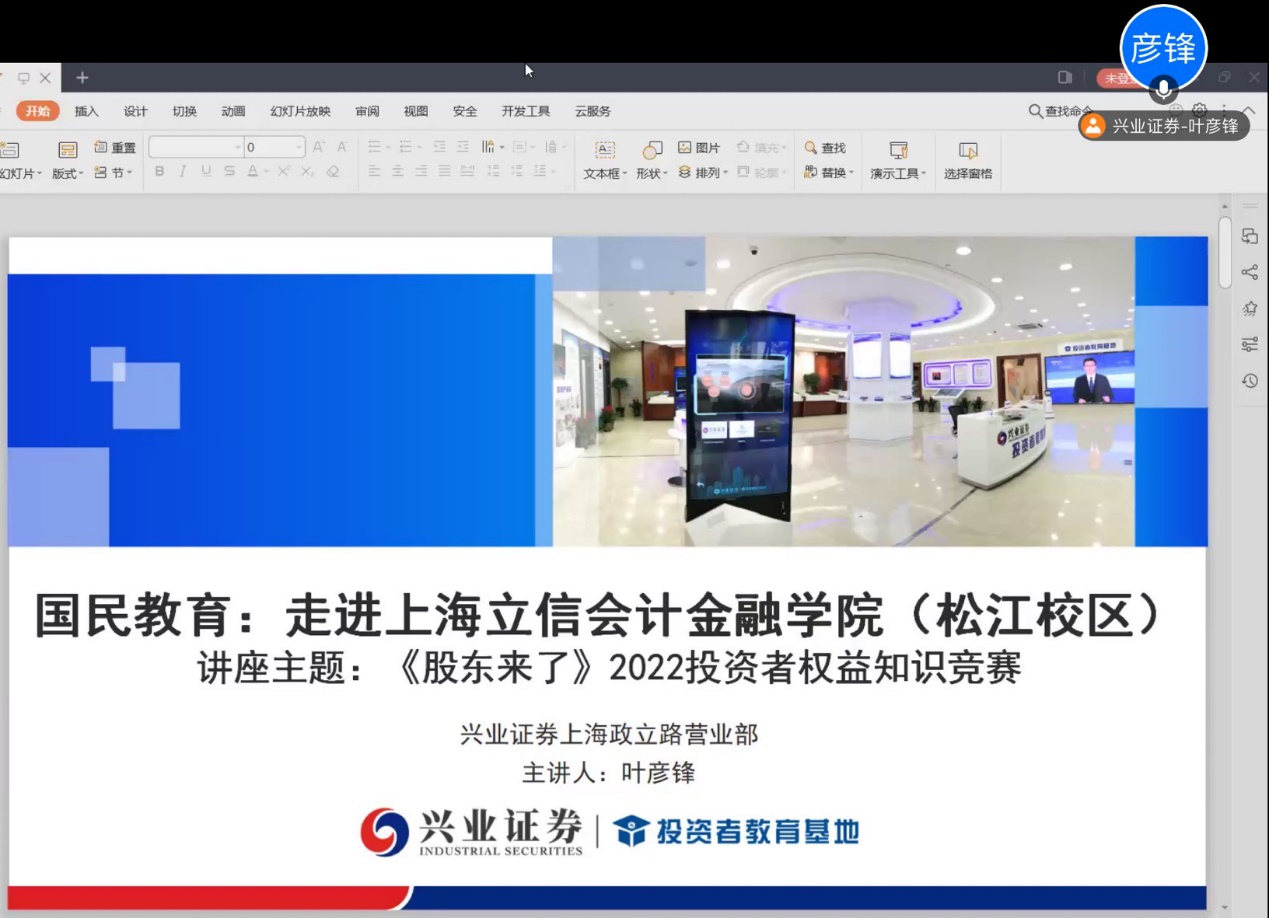The height and width of the screenshot is (918, 1269).
Task: Toggle the 彦锋 microphone icon
Action: tap(1163, 90)
